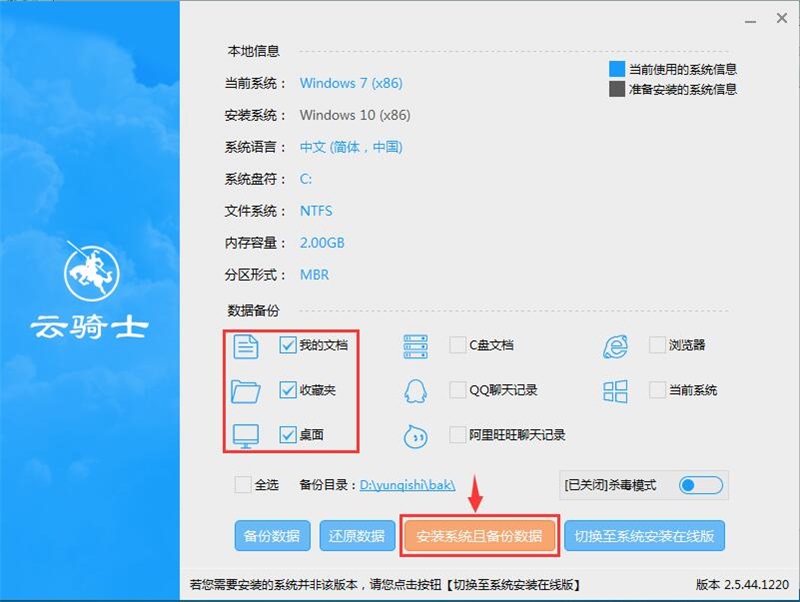The height and width of the screenshot is (602, 800).
Task: Check the 全选 select-all checkbox
Action: [x=243, y=484]
